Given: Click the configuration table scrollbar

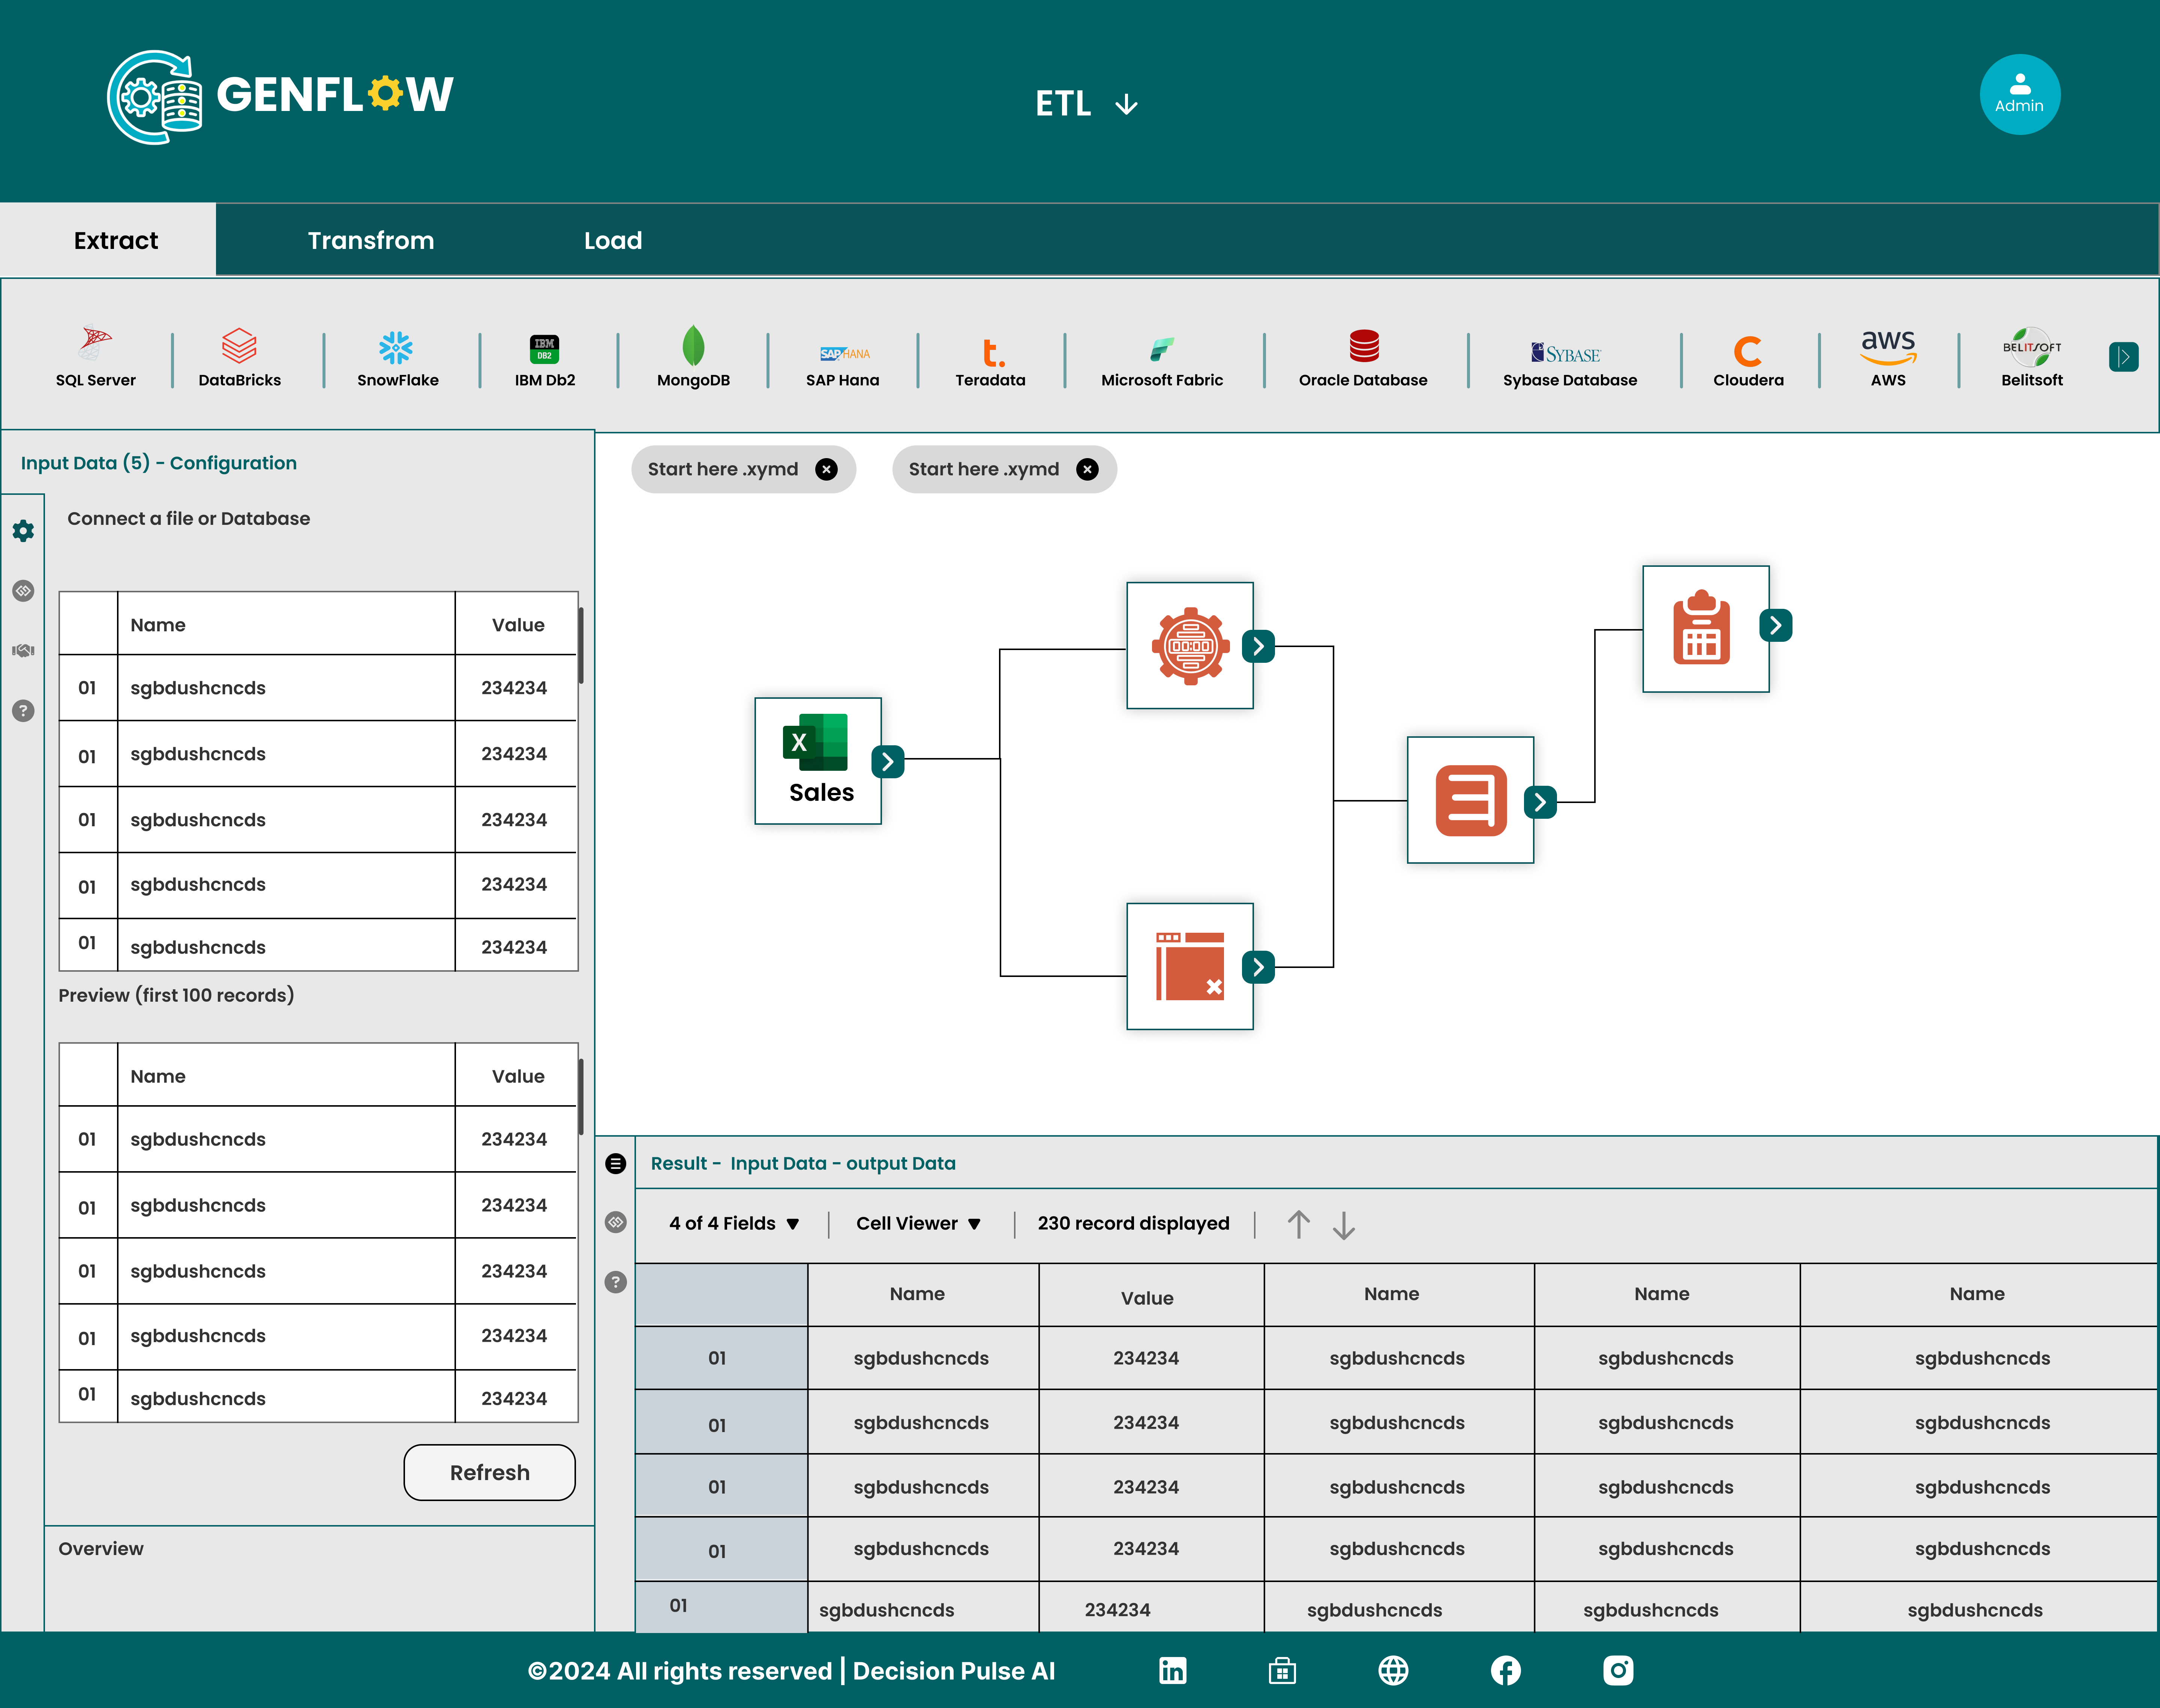Looking at the screenshot, I should 581,645.
